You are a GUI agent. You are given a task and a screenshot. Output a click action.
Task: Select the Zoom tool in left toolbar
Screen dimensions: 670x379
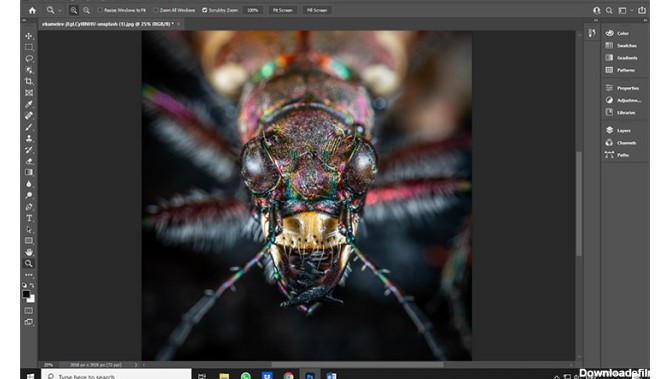pos(29,264)
